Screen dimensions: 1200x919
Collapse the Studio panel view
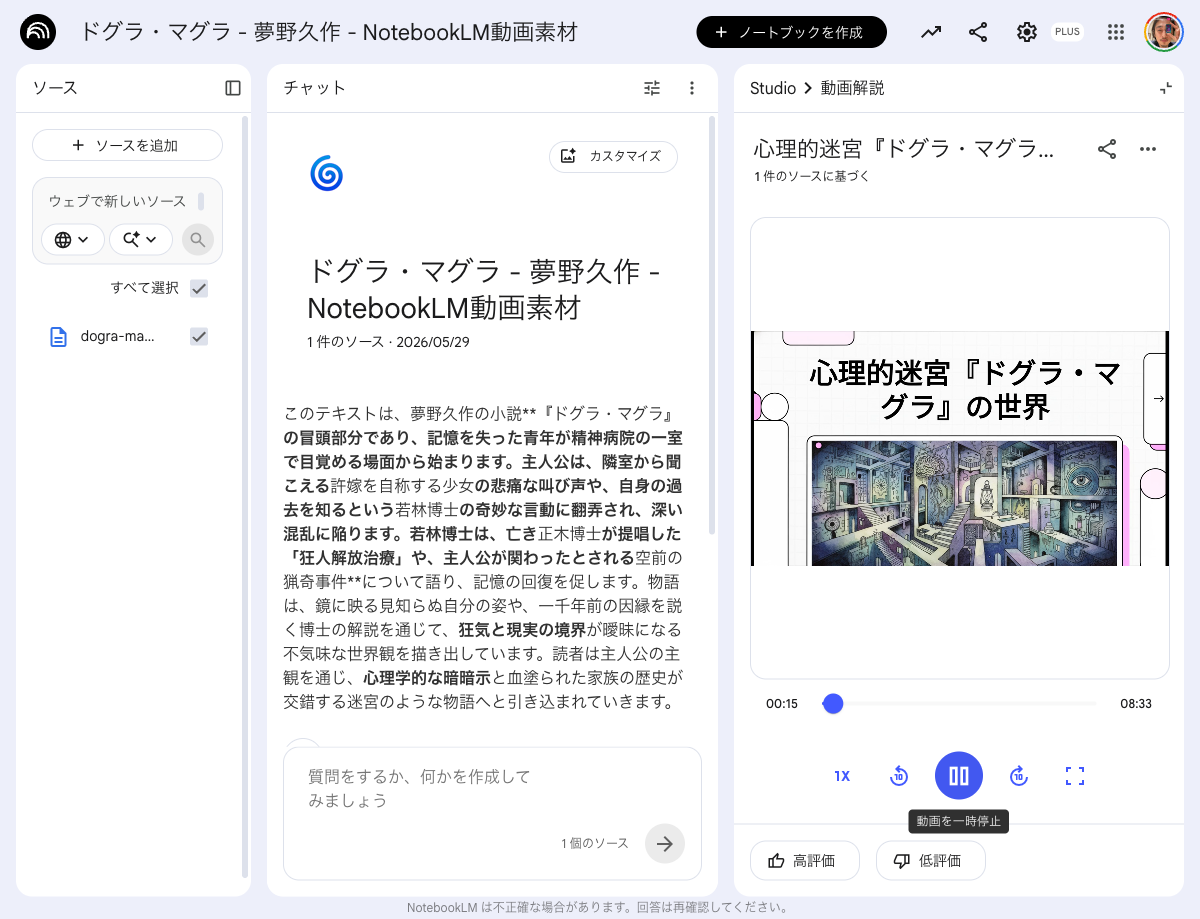coord(1165,88)
